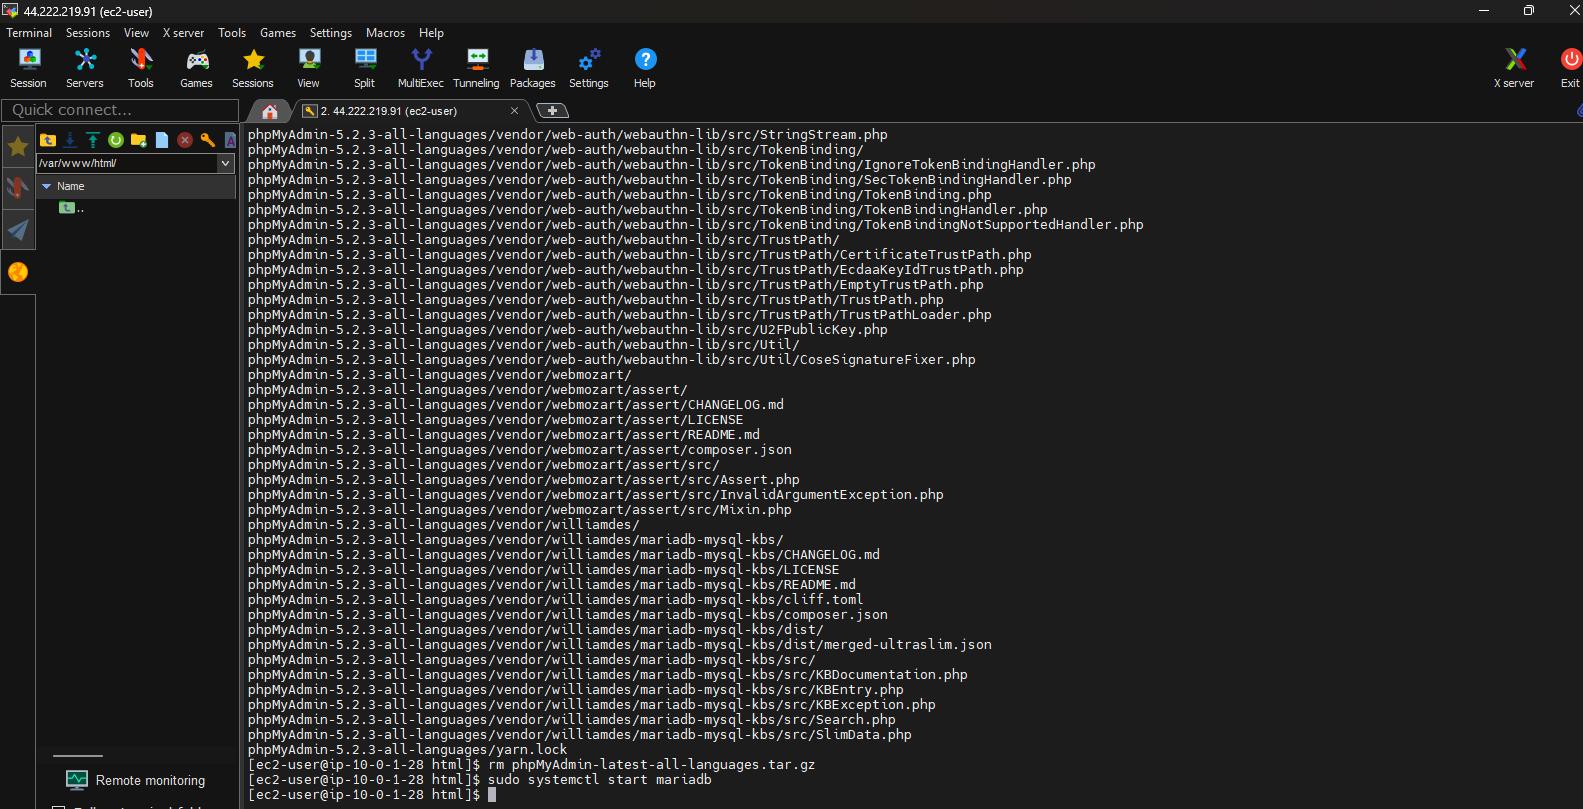This screenshot has height=809, width=1583.
Task: Click the SFTP upload arrow icon
Action: pos(93,140)
